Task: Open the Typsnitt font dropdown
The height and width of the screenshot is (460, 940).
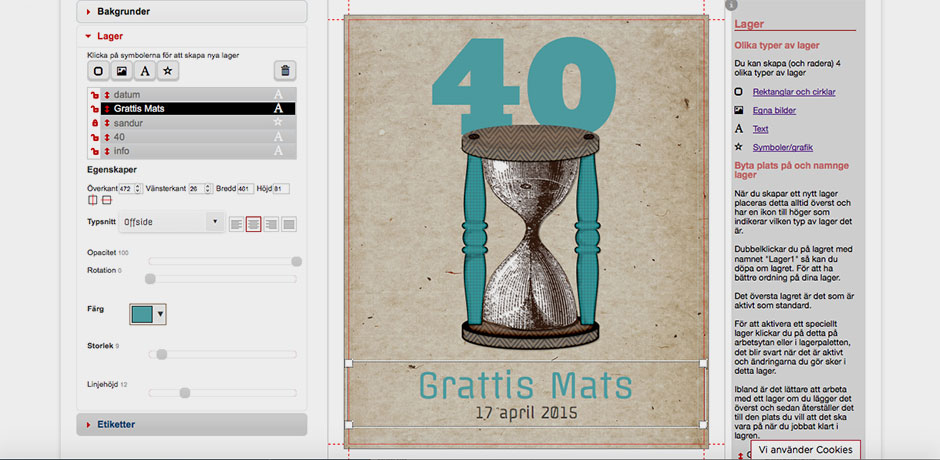Action: 171,222
